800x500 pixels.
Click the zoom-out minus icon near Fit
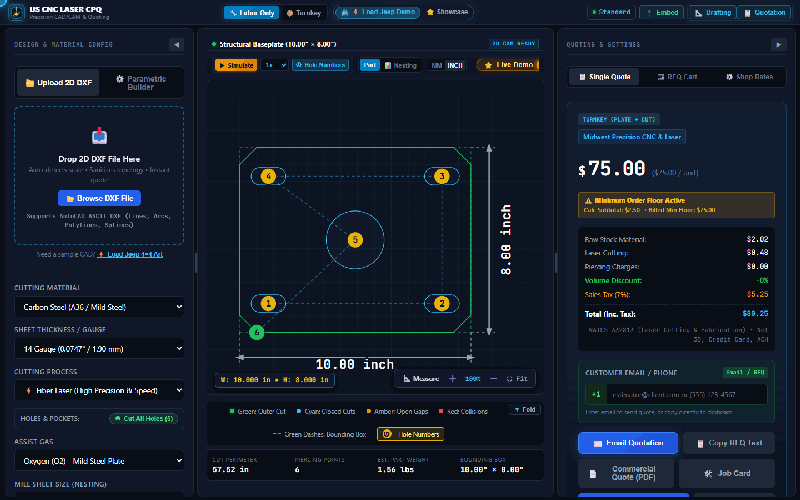493,379
